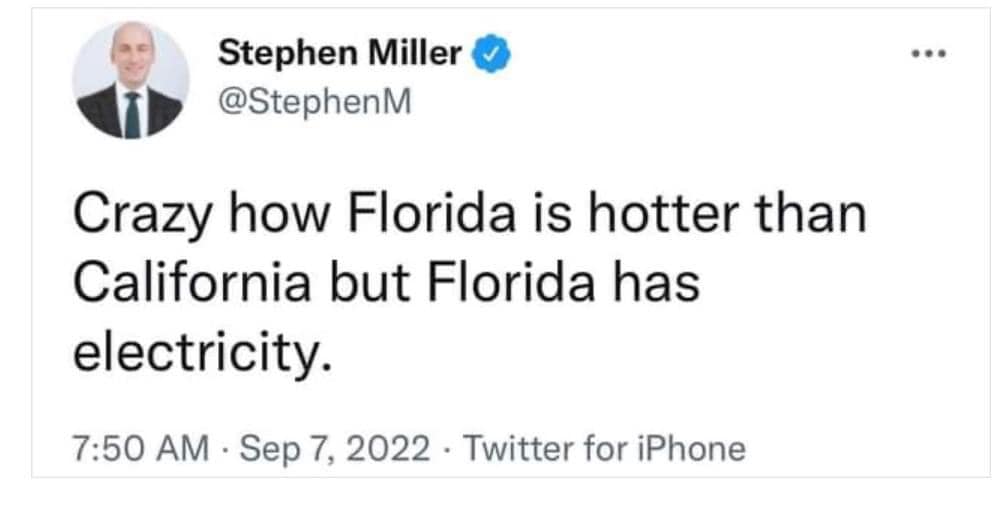Open the three-dot more options menu

[x=930, y=56]
